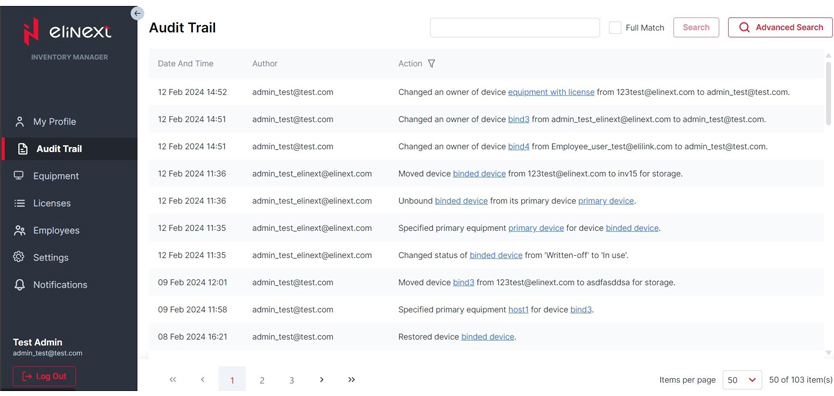
Task: Click the scrollbar up arrow
Action: tap(828, 55)
